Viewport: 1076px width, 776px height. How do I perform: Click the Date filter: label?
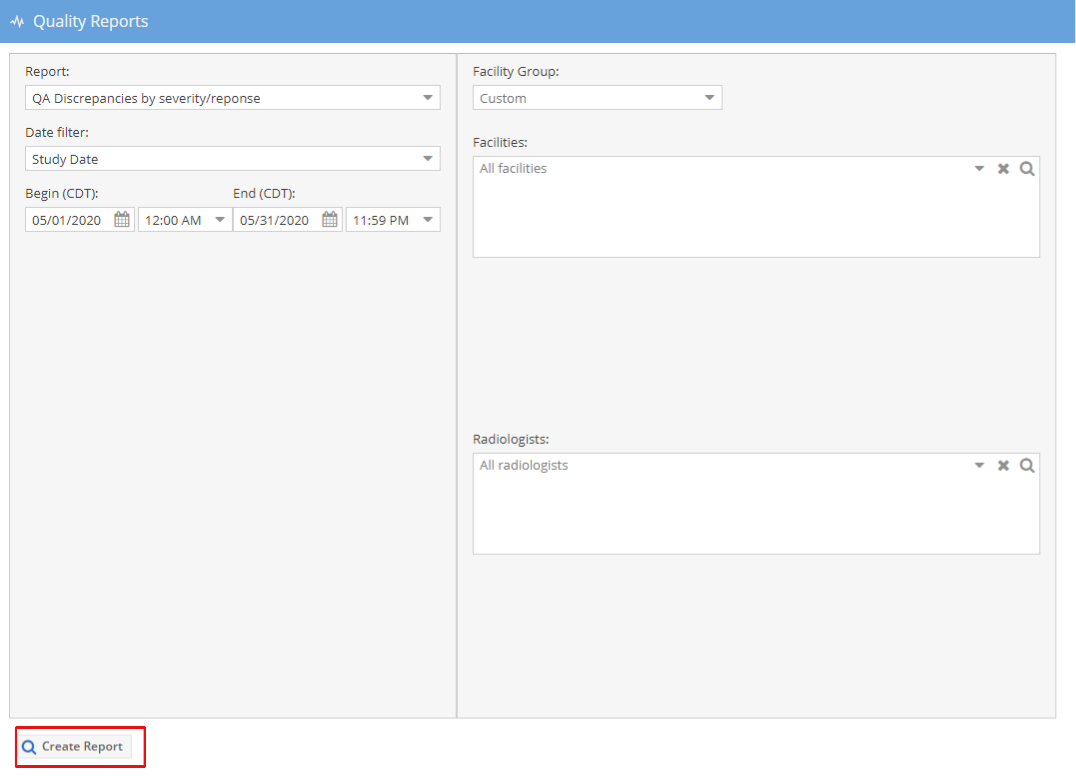pos(57,132)
